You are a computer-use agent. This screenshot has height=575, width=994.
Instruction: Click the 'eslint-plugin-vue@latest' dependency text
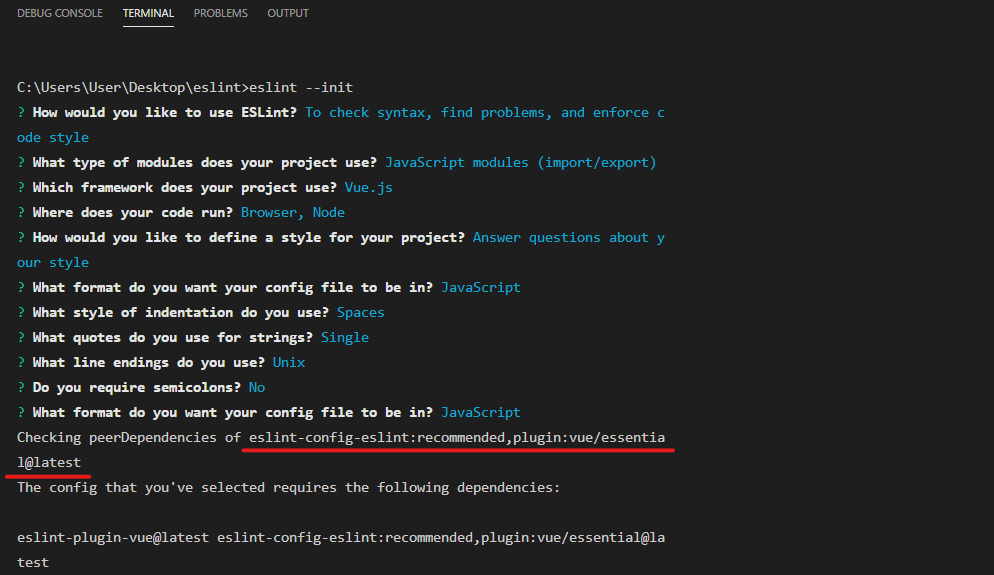(x=113, y=538)
